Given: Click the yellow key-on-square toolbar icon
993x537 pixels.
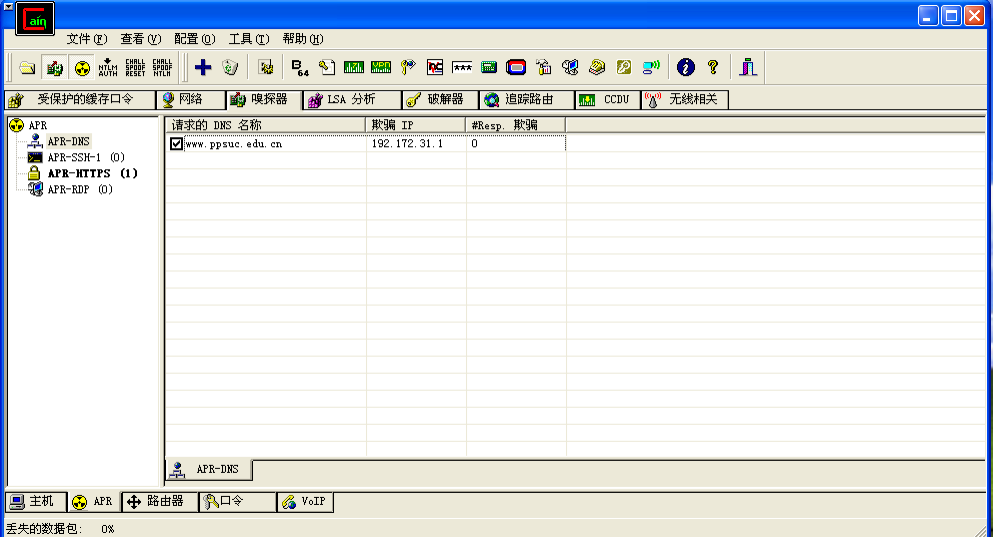Looking at the screenshot, I should (x=624, y=67).
